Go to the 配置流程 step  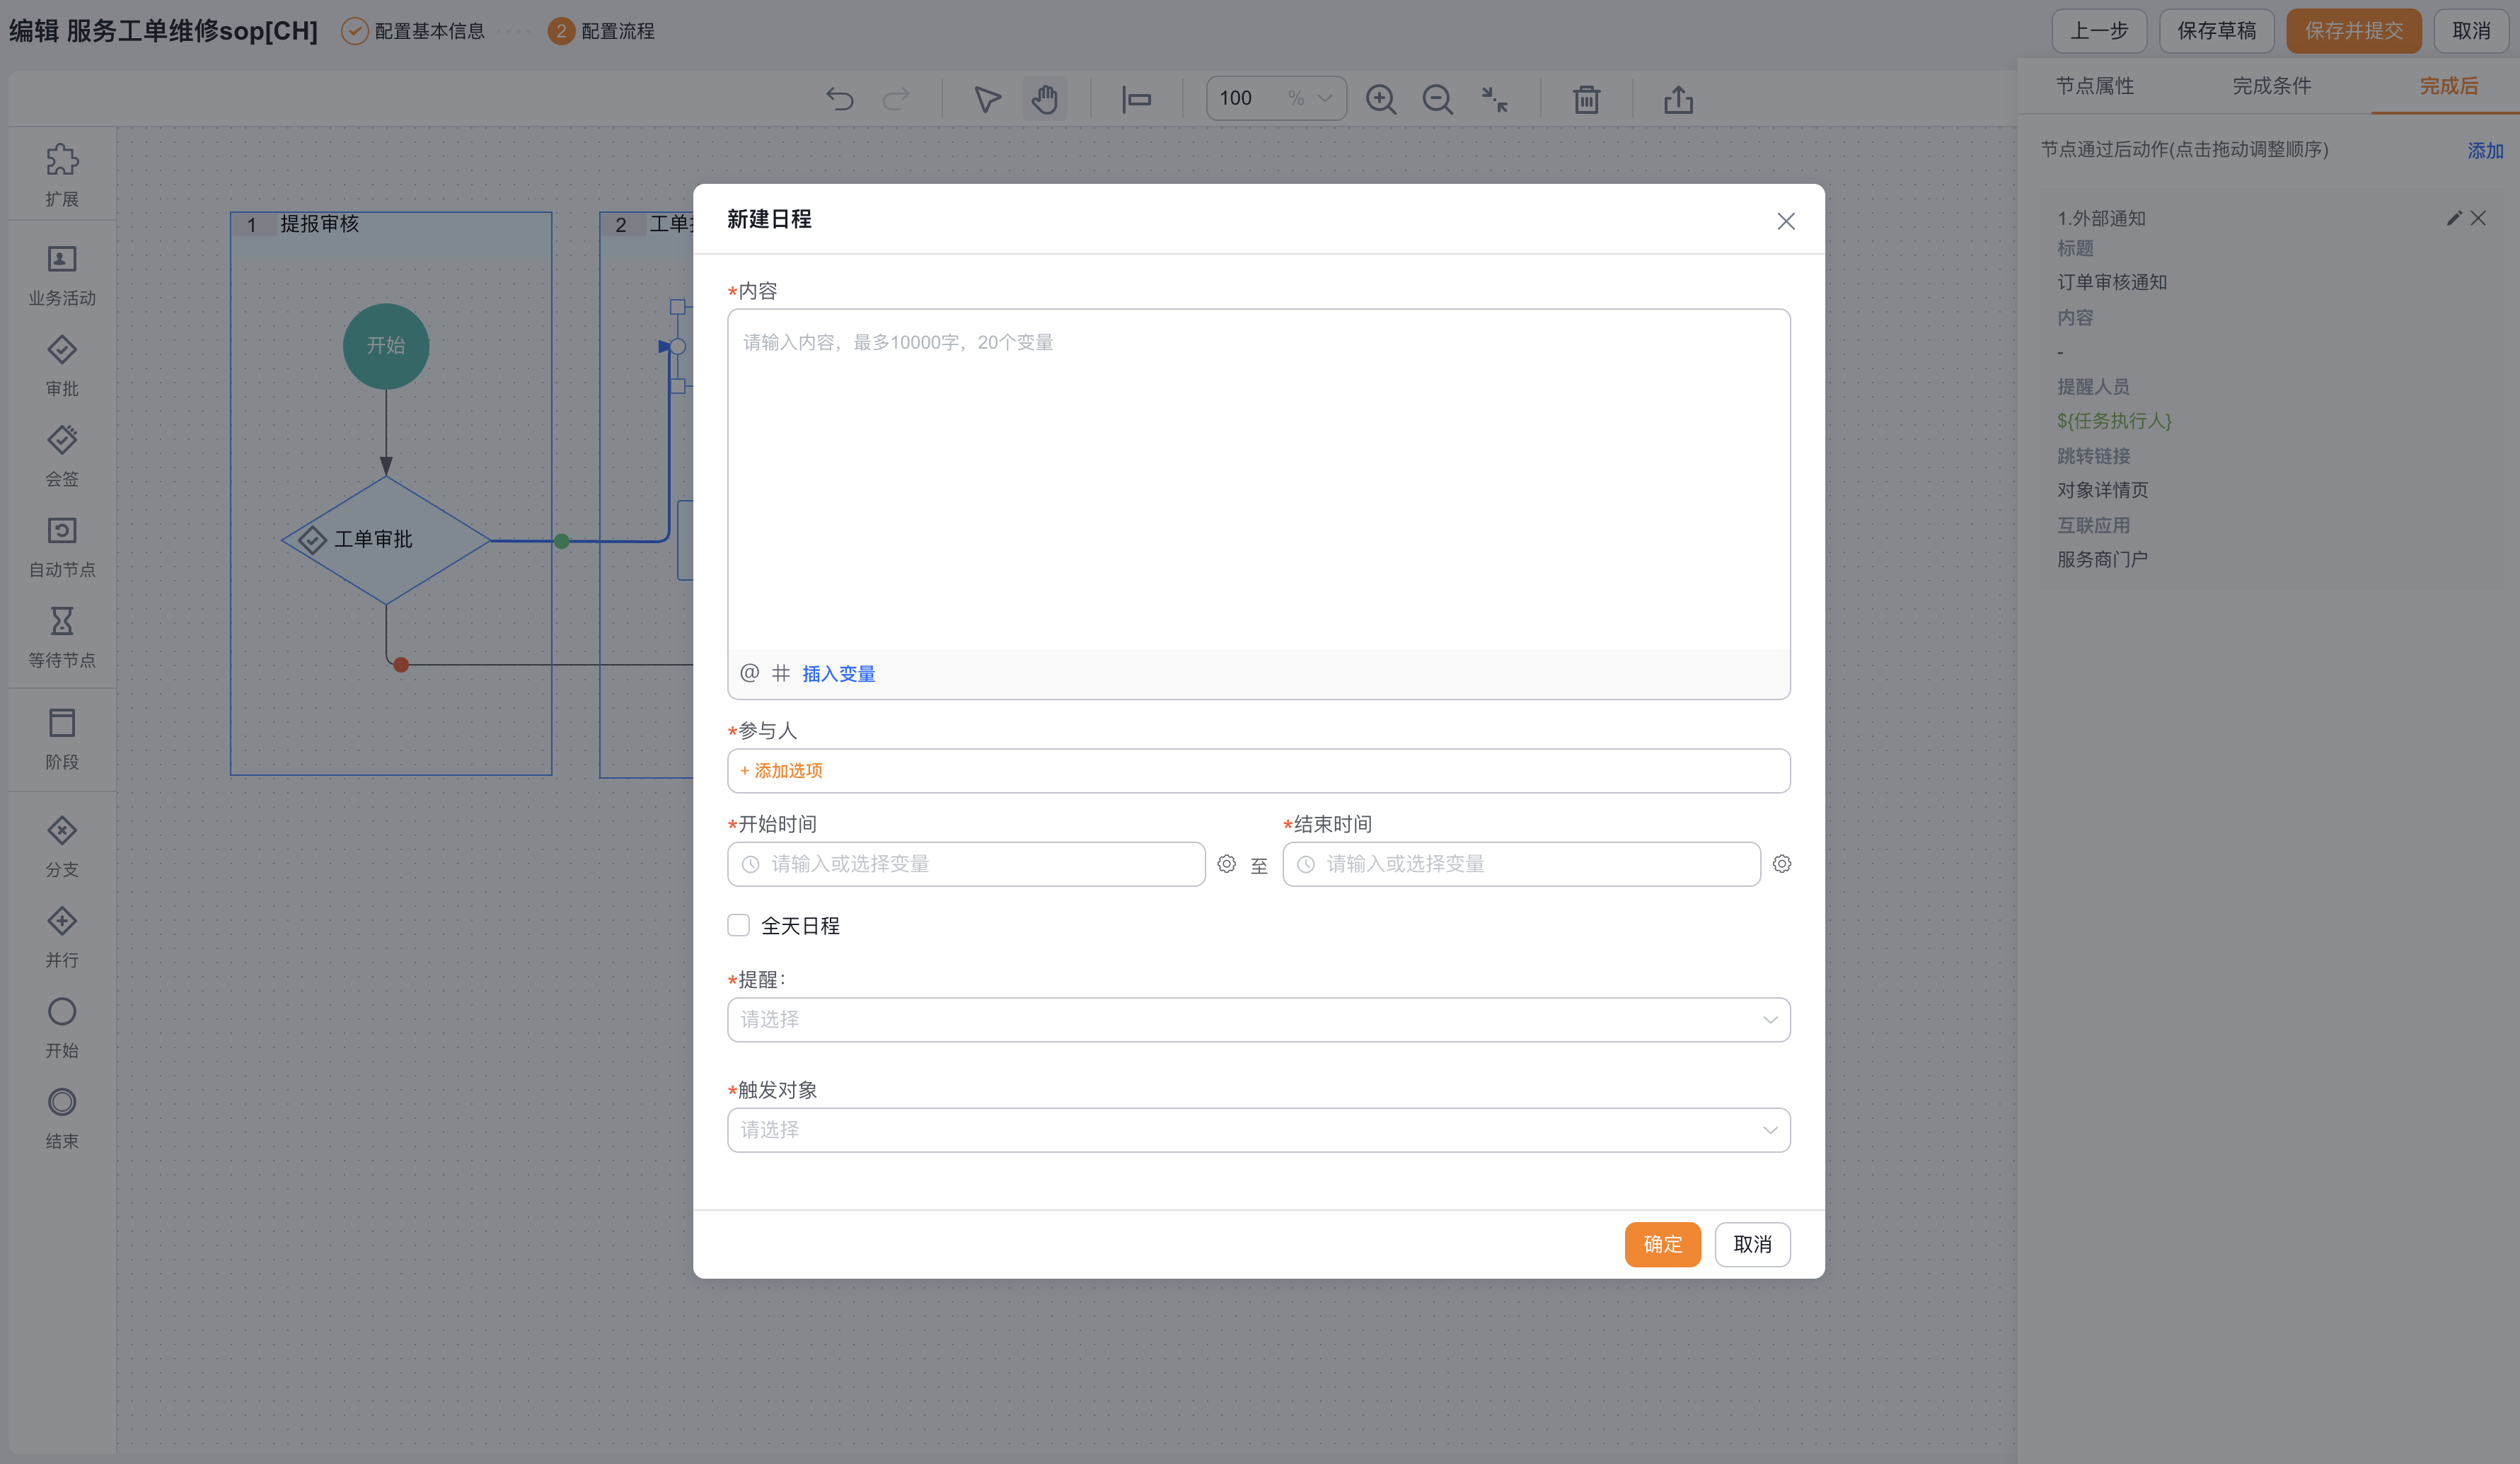[601, 31]
